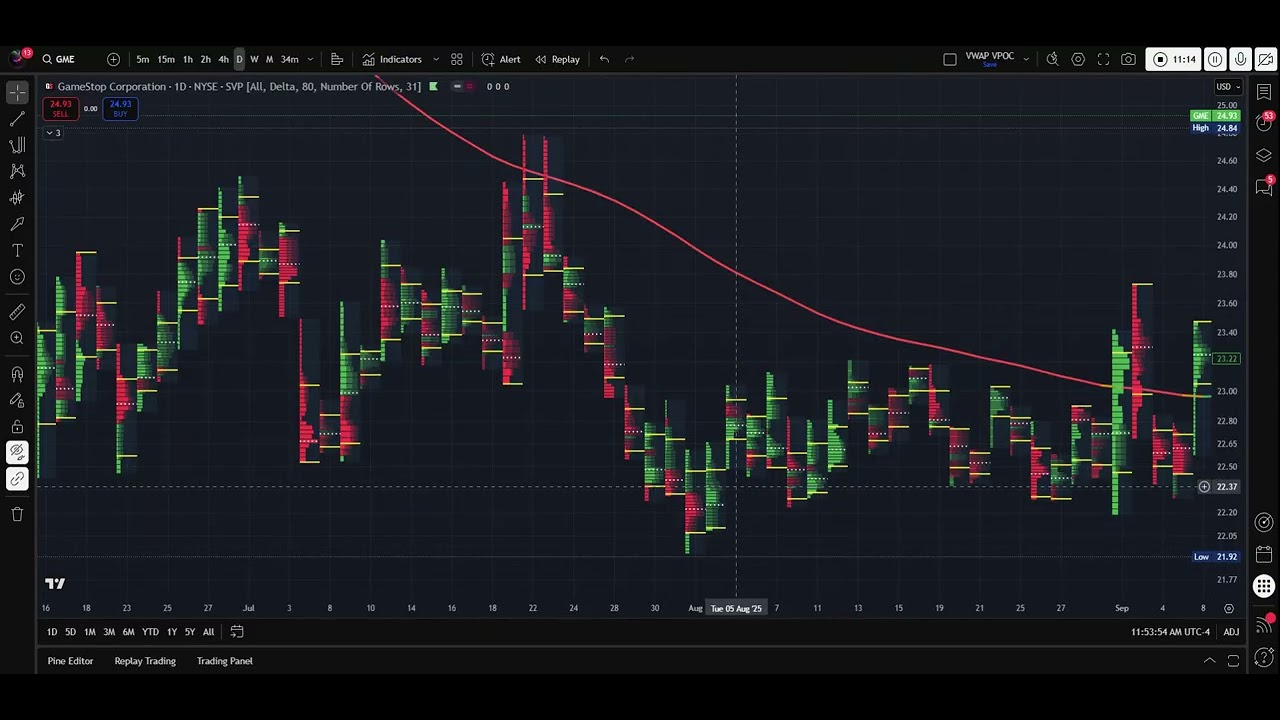Pause the screen recording
Viewport: 1280px width, 720px height.
(1215, 59)
